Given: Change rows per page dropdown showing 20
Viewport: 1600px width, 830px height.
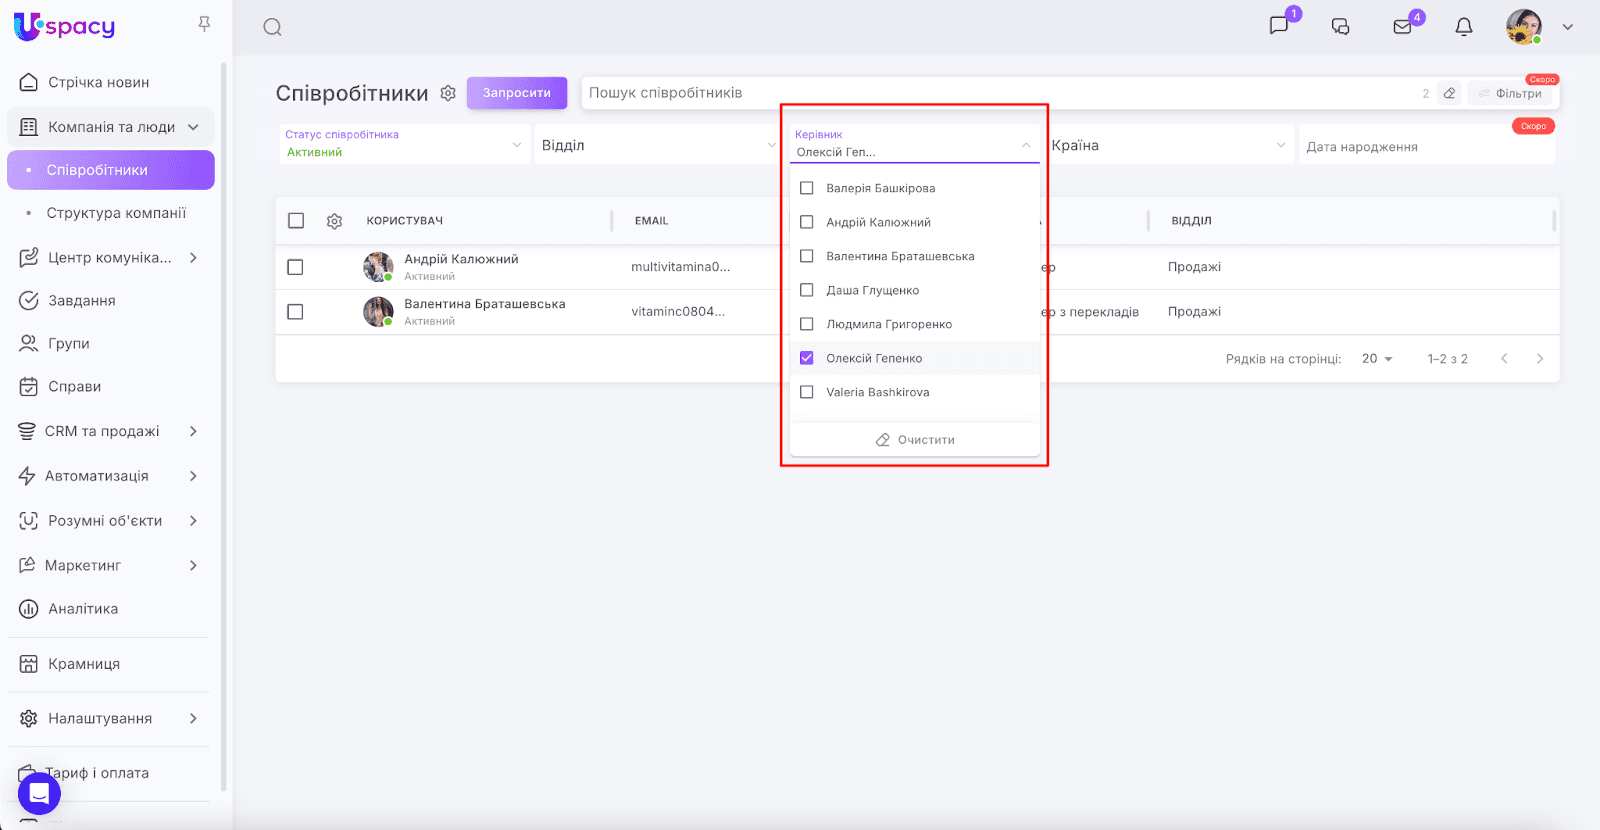Looking at the screenshot, I should click(1377, 359).
